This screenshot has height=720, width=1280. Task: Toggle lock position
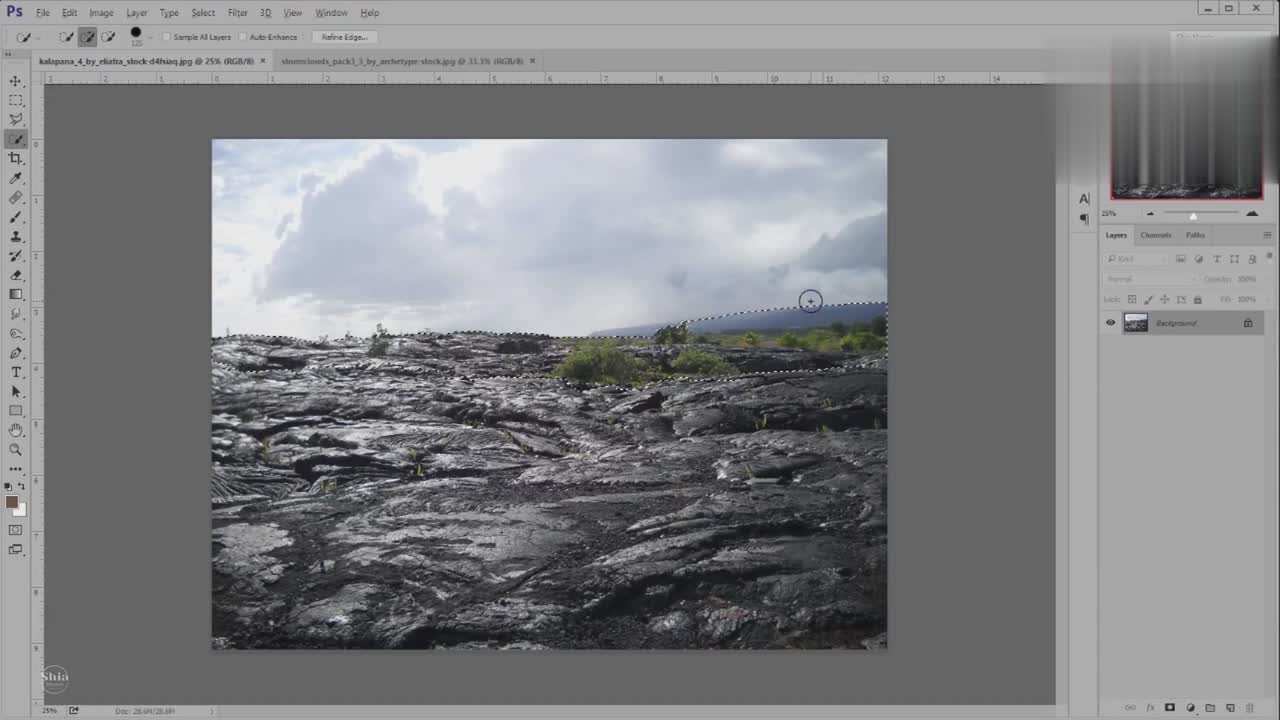(x=1164, y=299)
